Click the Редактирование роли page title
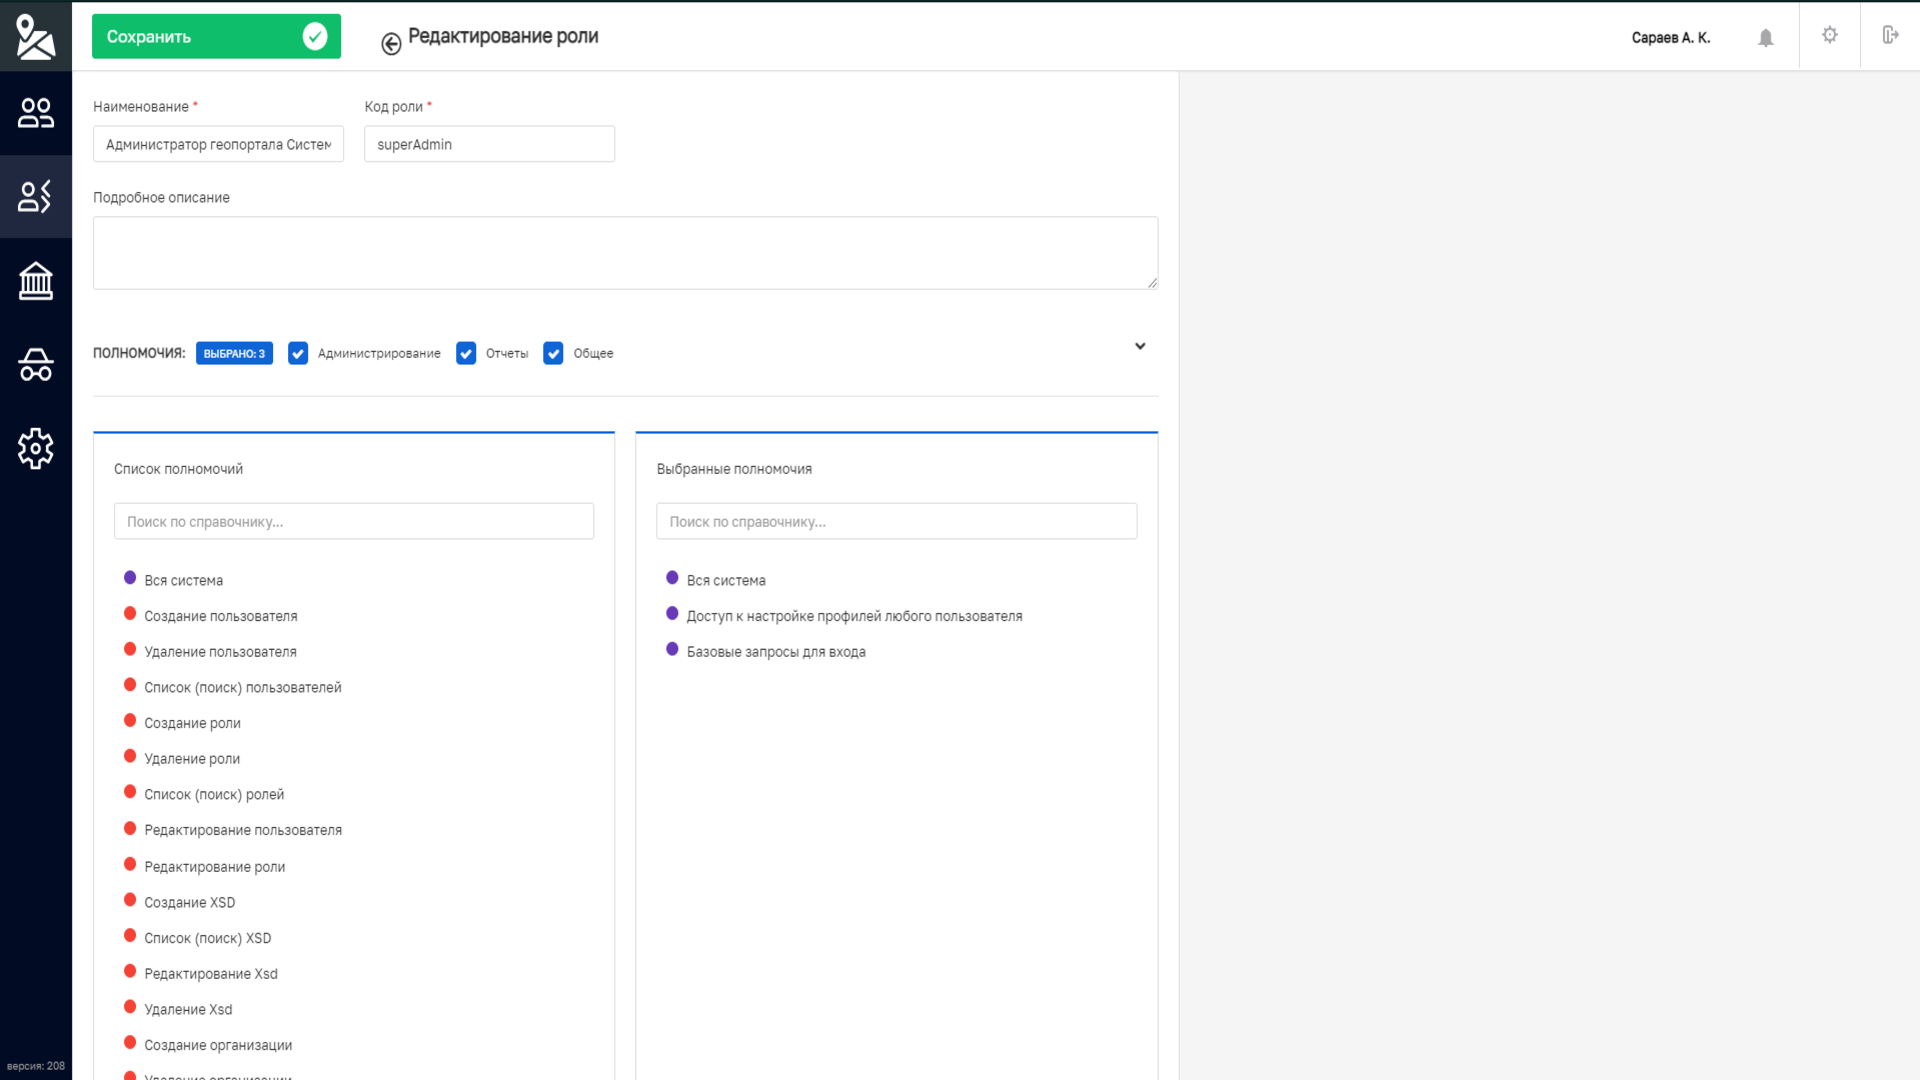 click(x=503, y=36)
